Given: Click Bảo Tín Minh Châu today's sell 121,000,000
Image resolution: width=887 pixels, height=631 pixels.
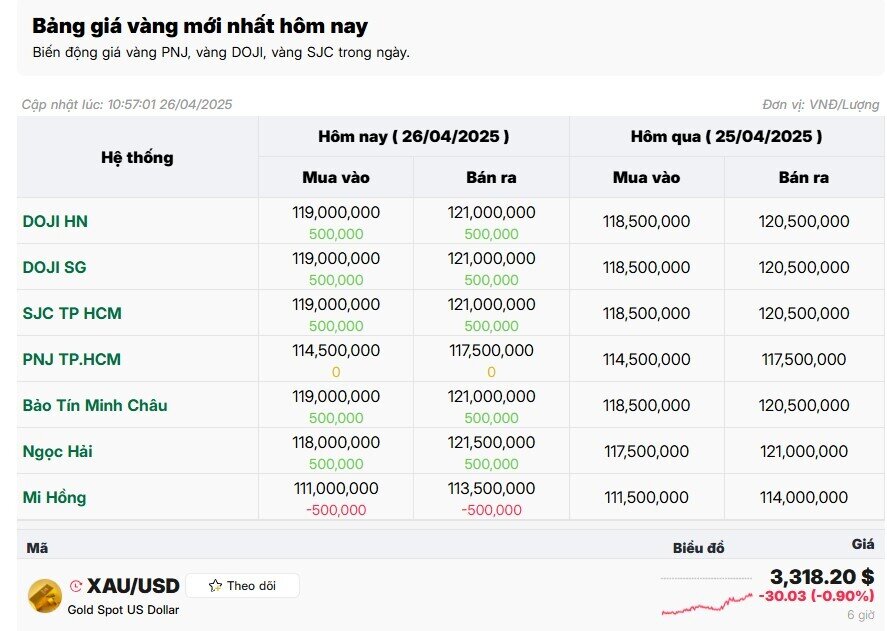Looking at the screenshot, I should pyautogui.click(x=491, y=397).
